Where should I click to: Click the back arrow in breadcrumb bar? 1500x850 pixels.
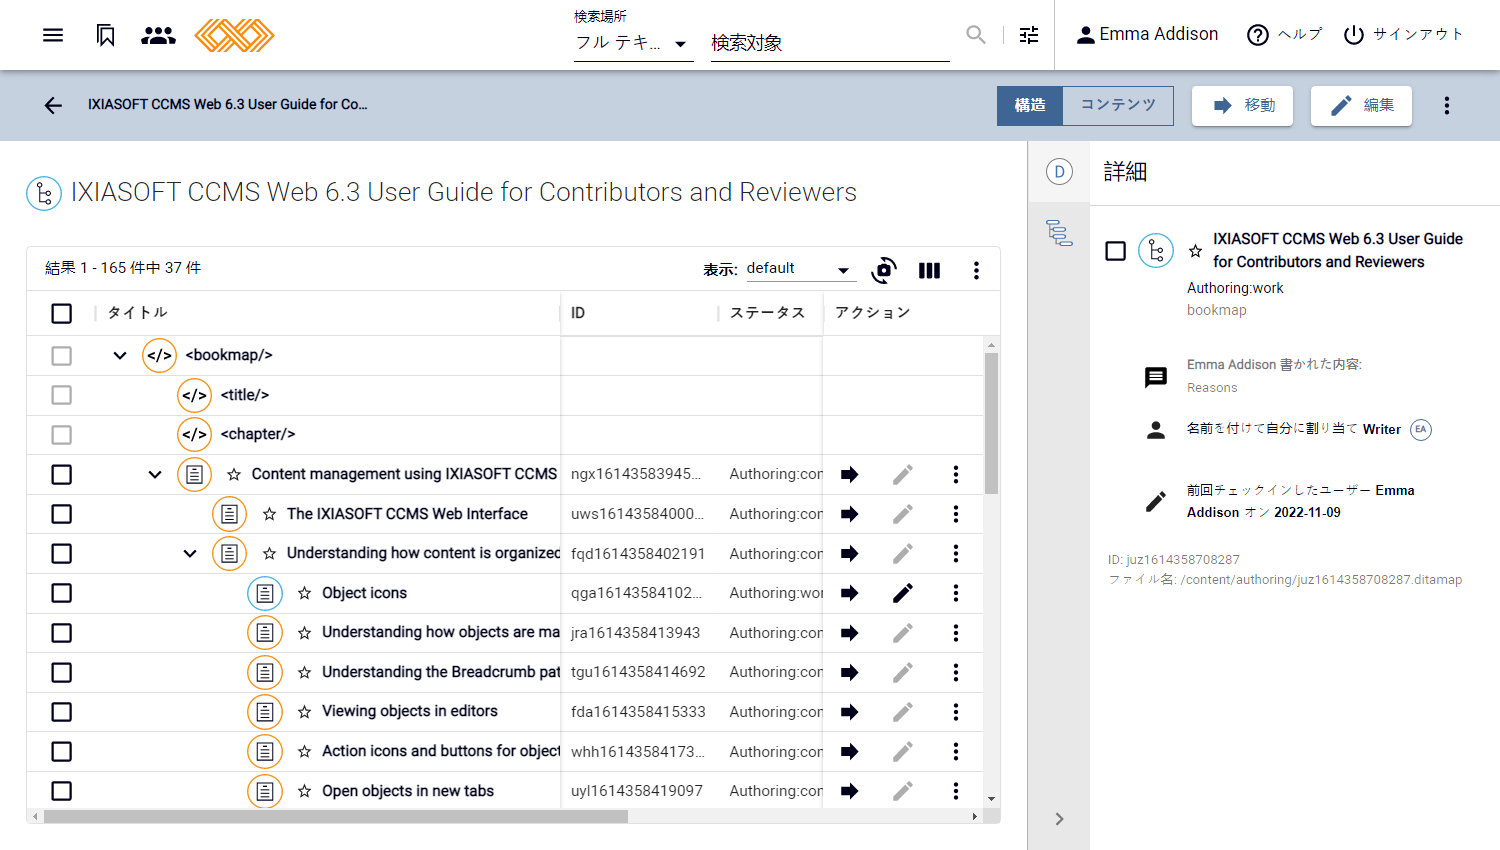(x=53, y=105)
